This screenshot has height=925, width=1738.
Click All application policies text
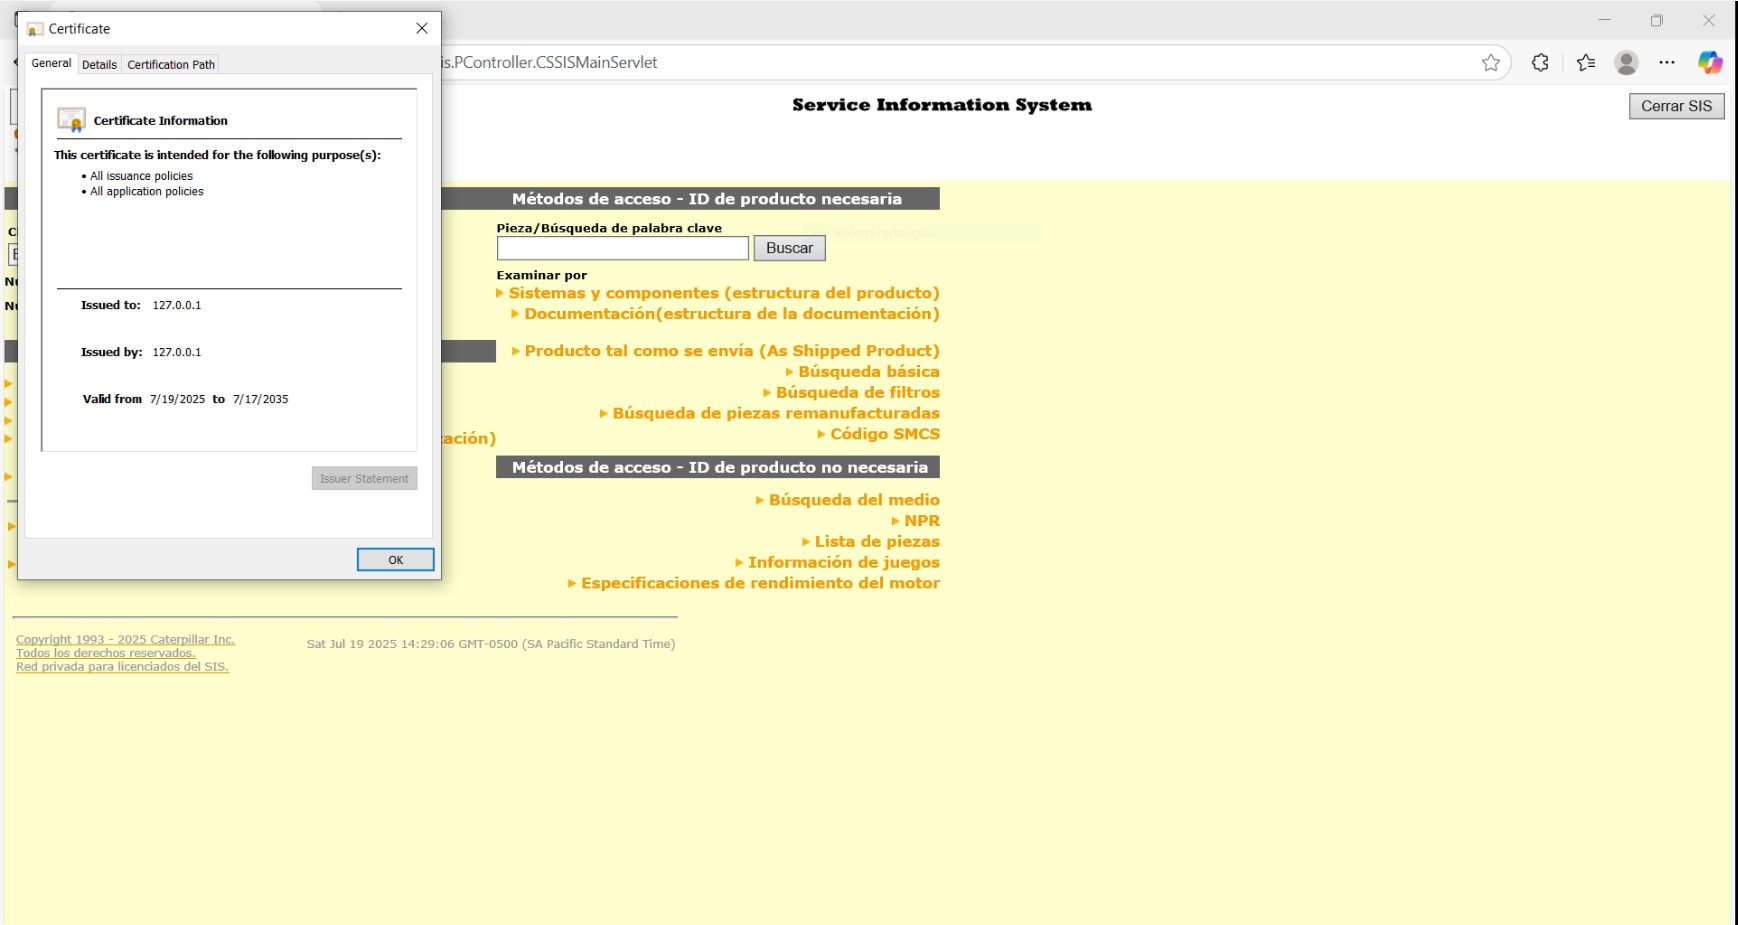pyautogui.click(x=147, y=192)
